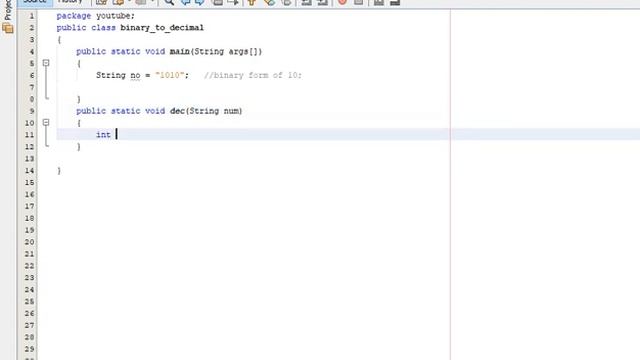This screenshot has width=640, height=360.
Task: Click line number 13 in the gutter
Action: pos(29,159)
